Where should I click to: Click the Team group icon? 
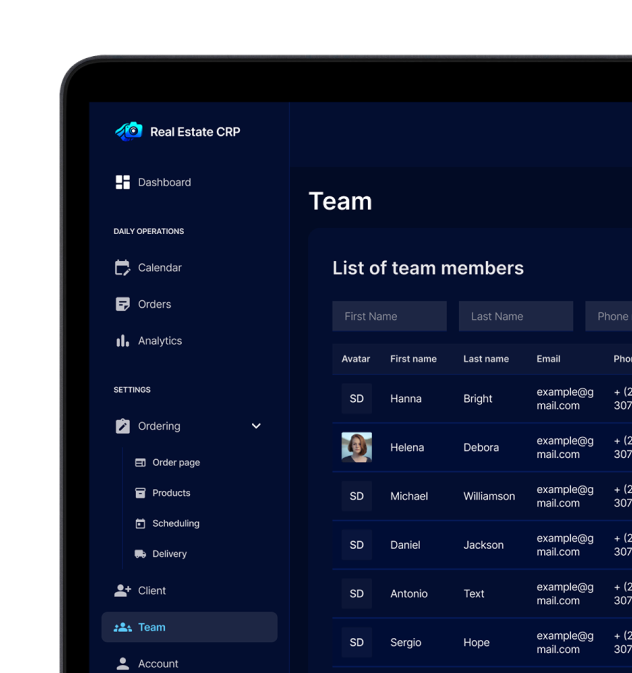(x=122, y=627)
